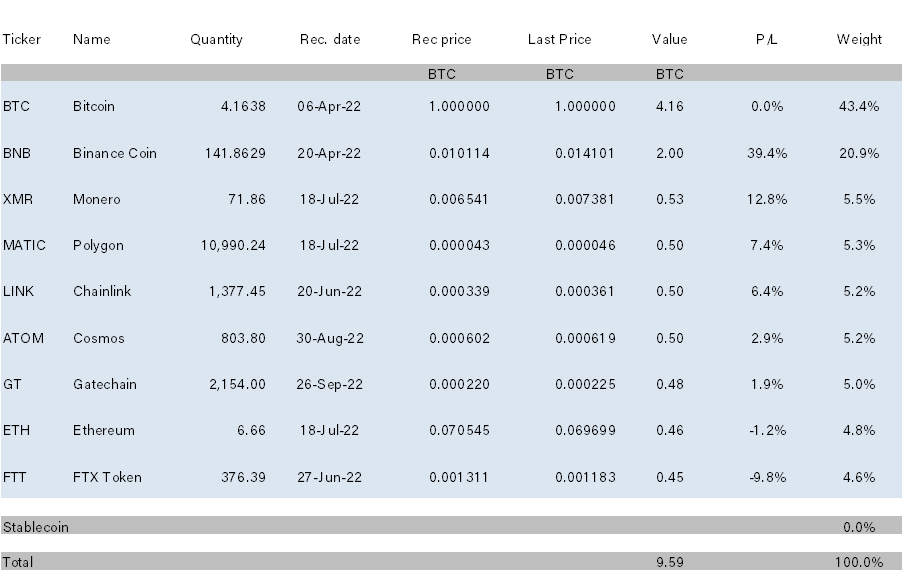
Task: Click rec price 0.010114
Action: click(460, 153)
